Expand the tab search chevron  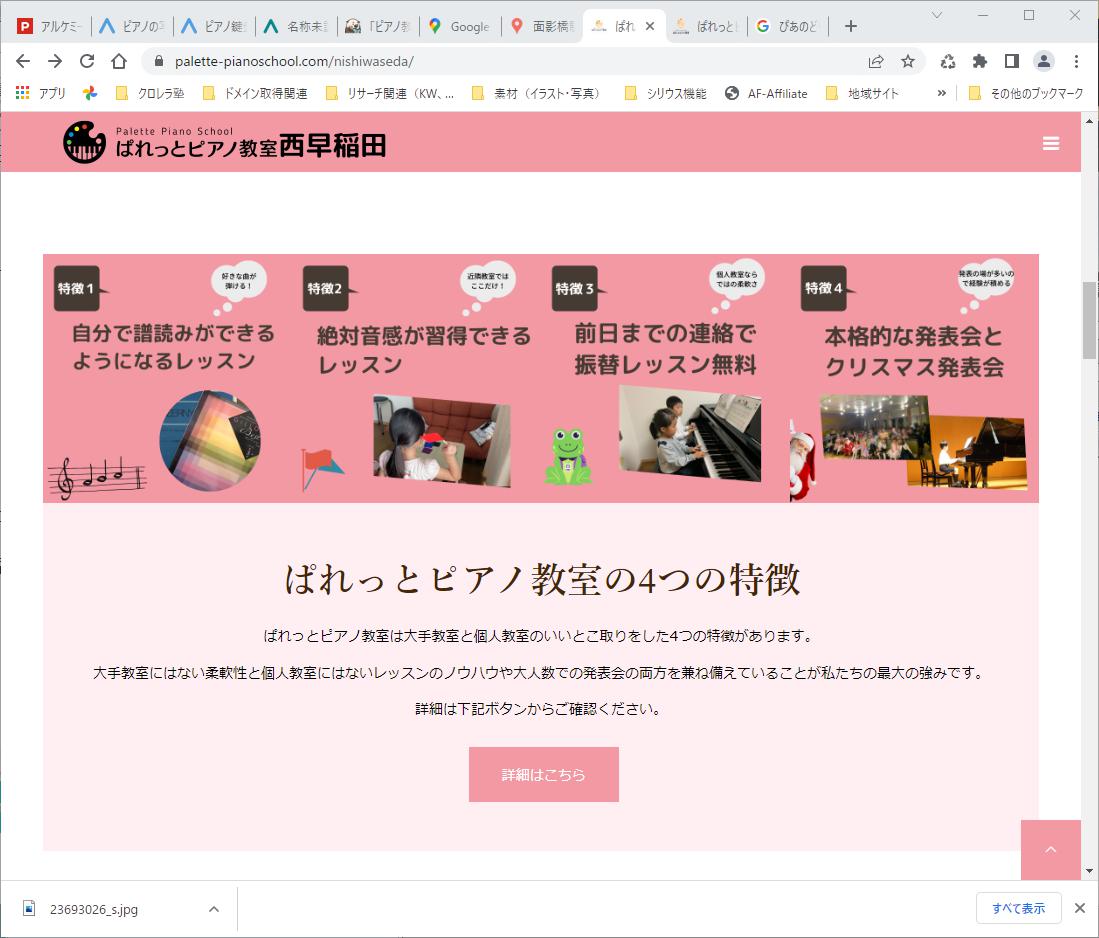tap(937, 15)
